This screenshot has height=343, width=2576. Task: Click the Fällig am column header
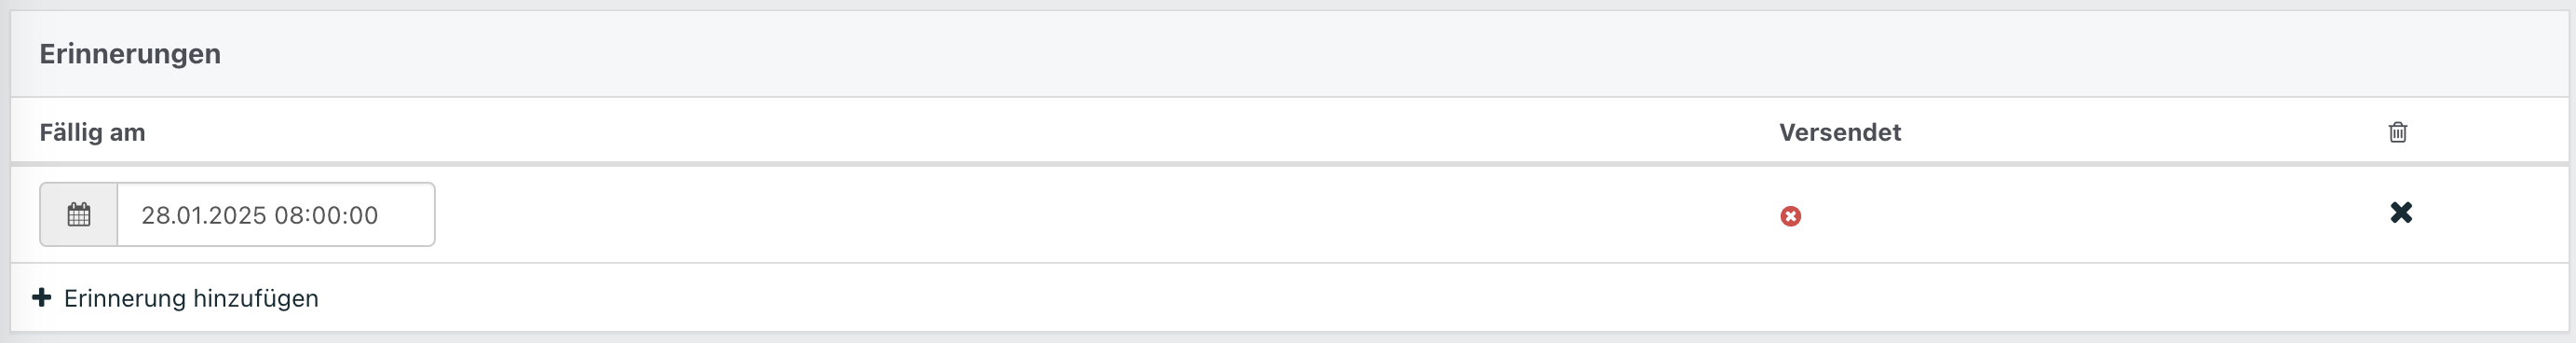tap(92, 132)
